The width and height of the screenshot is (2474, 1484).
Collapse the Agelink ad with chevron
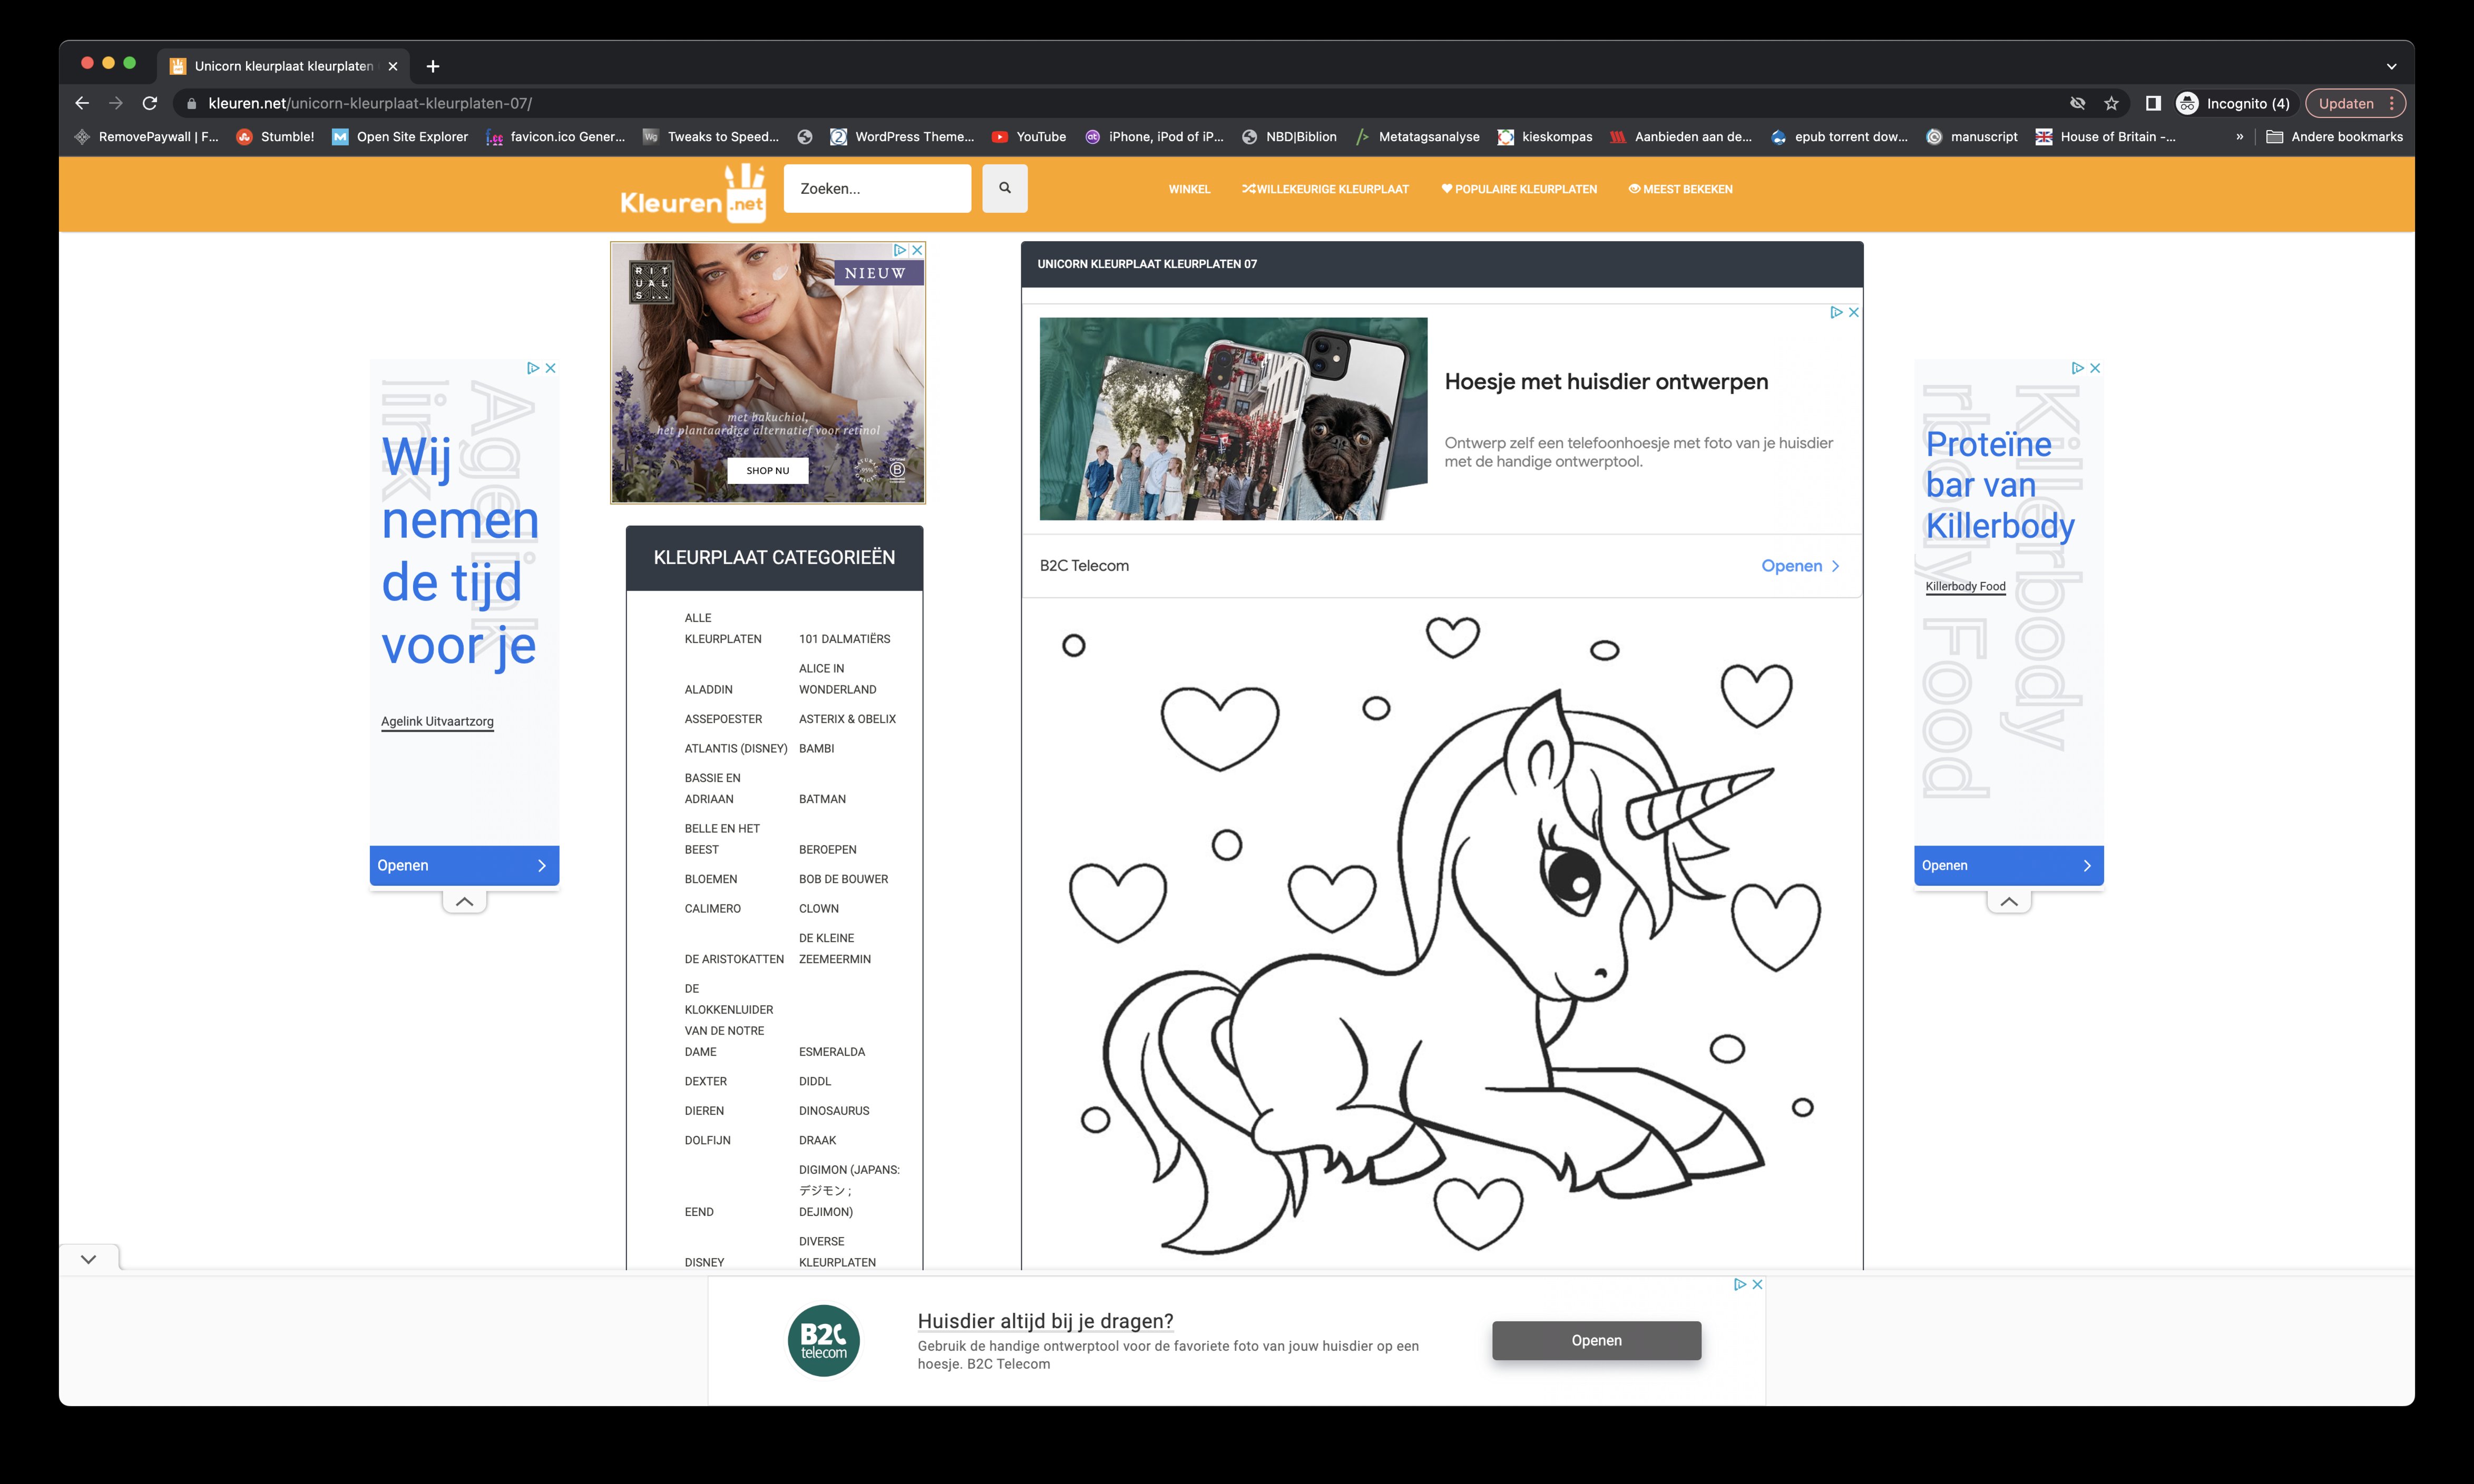[464, 901]
